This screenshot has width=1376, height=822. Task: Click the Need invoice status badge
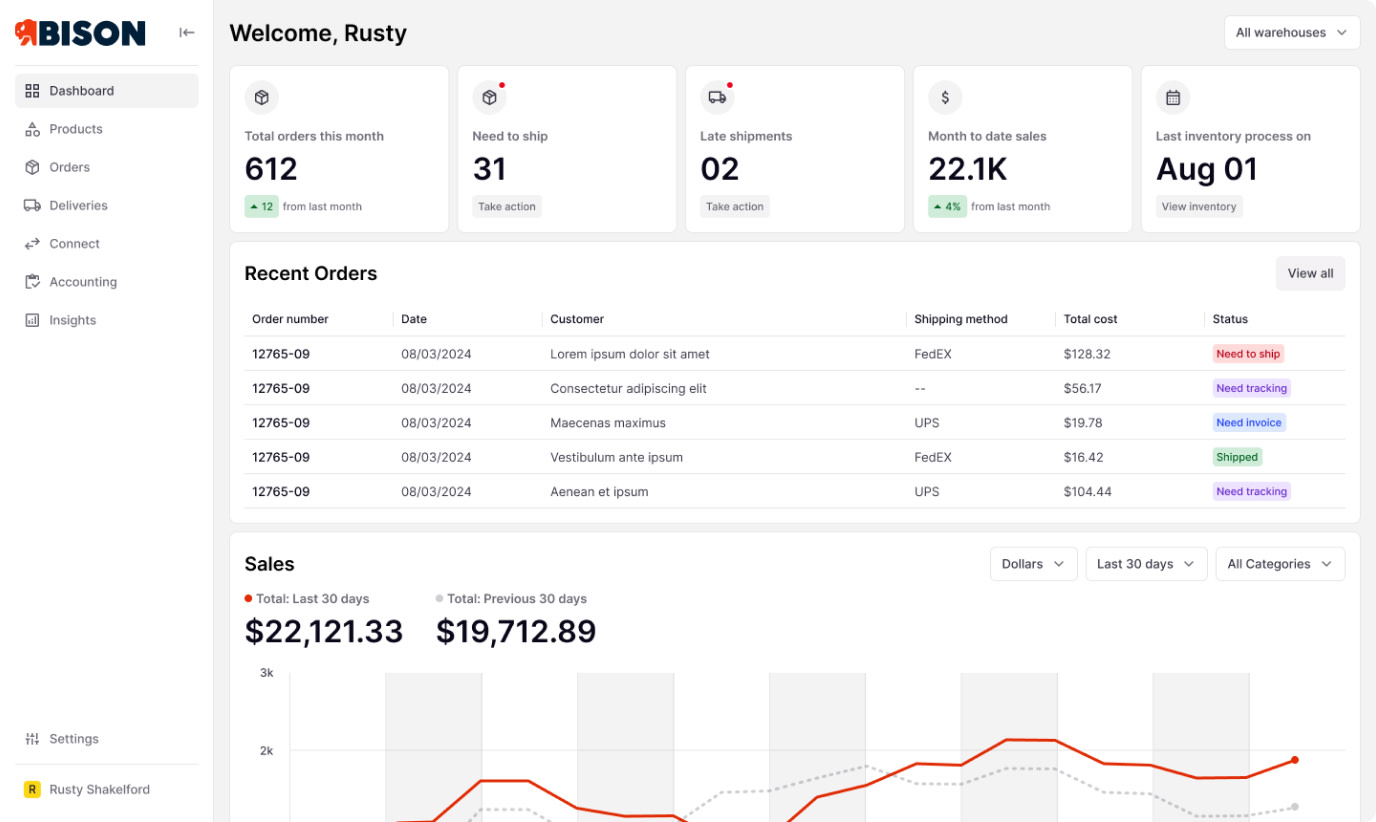click(1249, 423)
